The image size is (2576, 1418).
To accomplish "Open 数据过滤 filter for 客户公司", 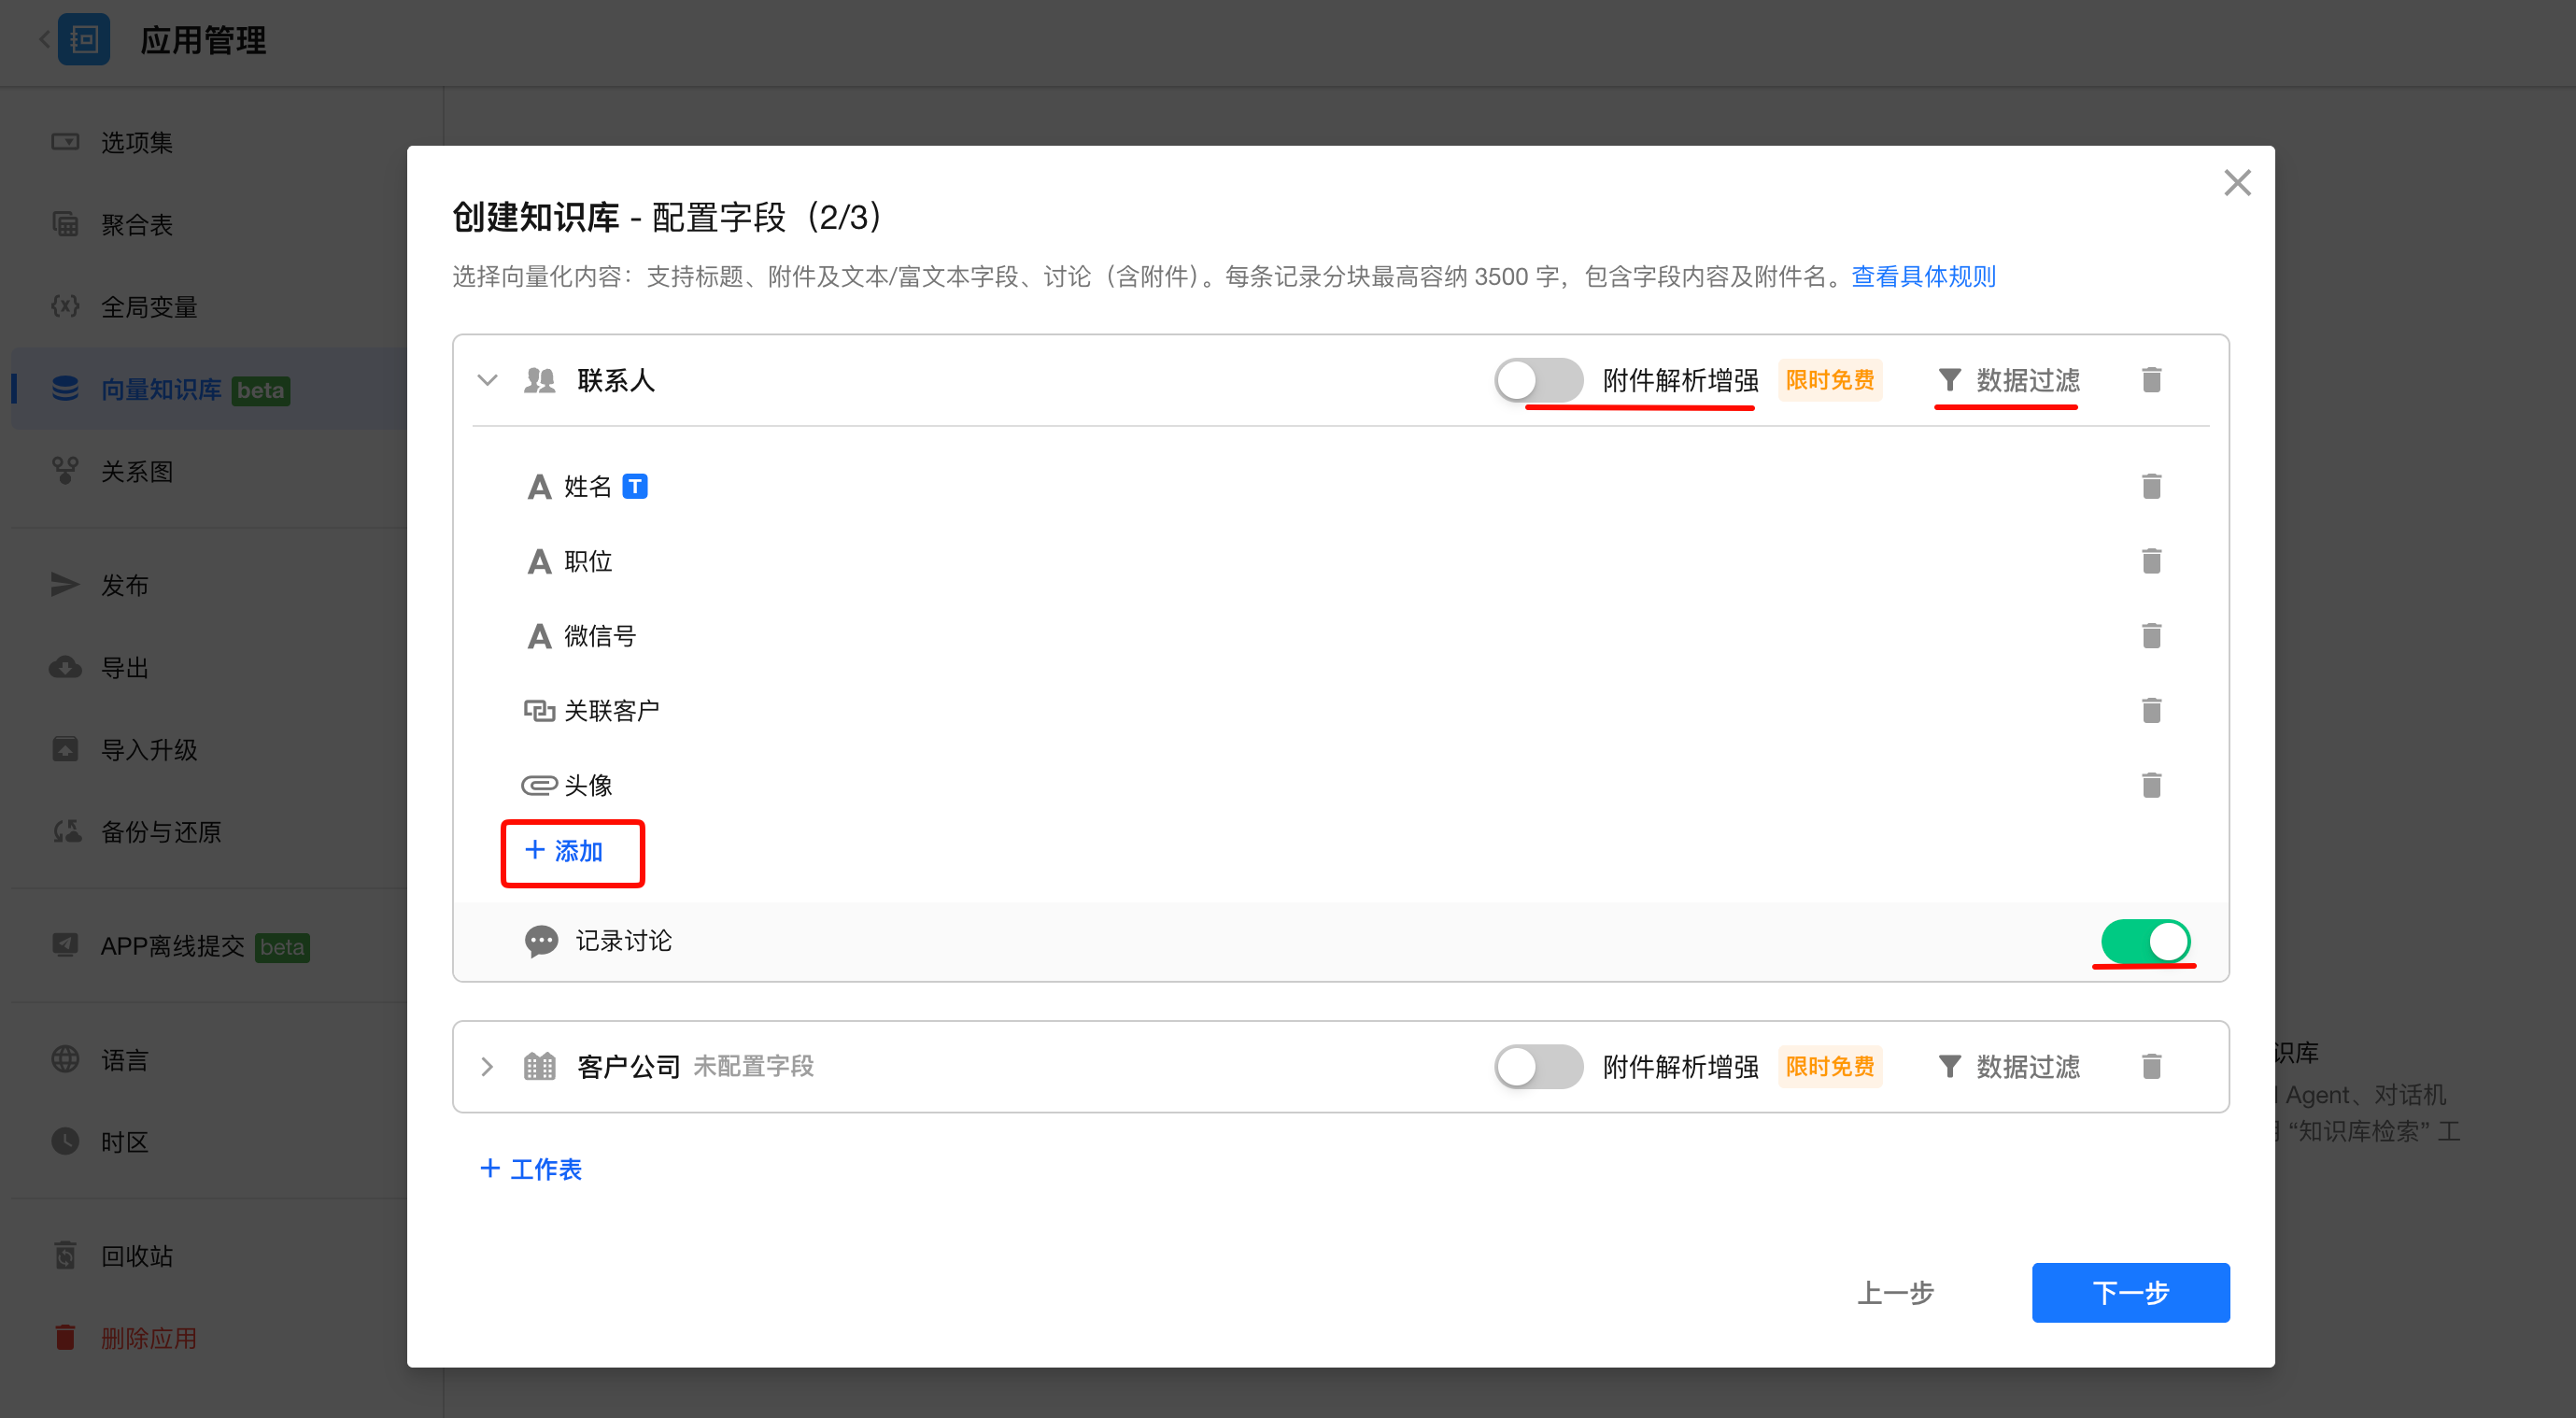I will [2008, 1066].
